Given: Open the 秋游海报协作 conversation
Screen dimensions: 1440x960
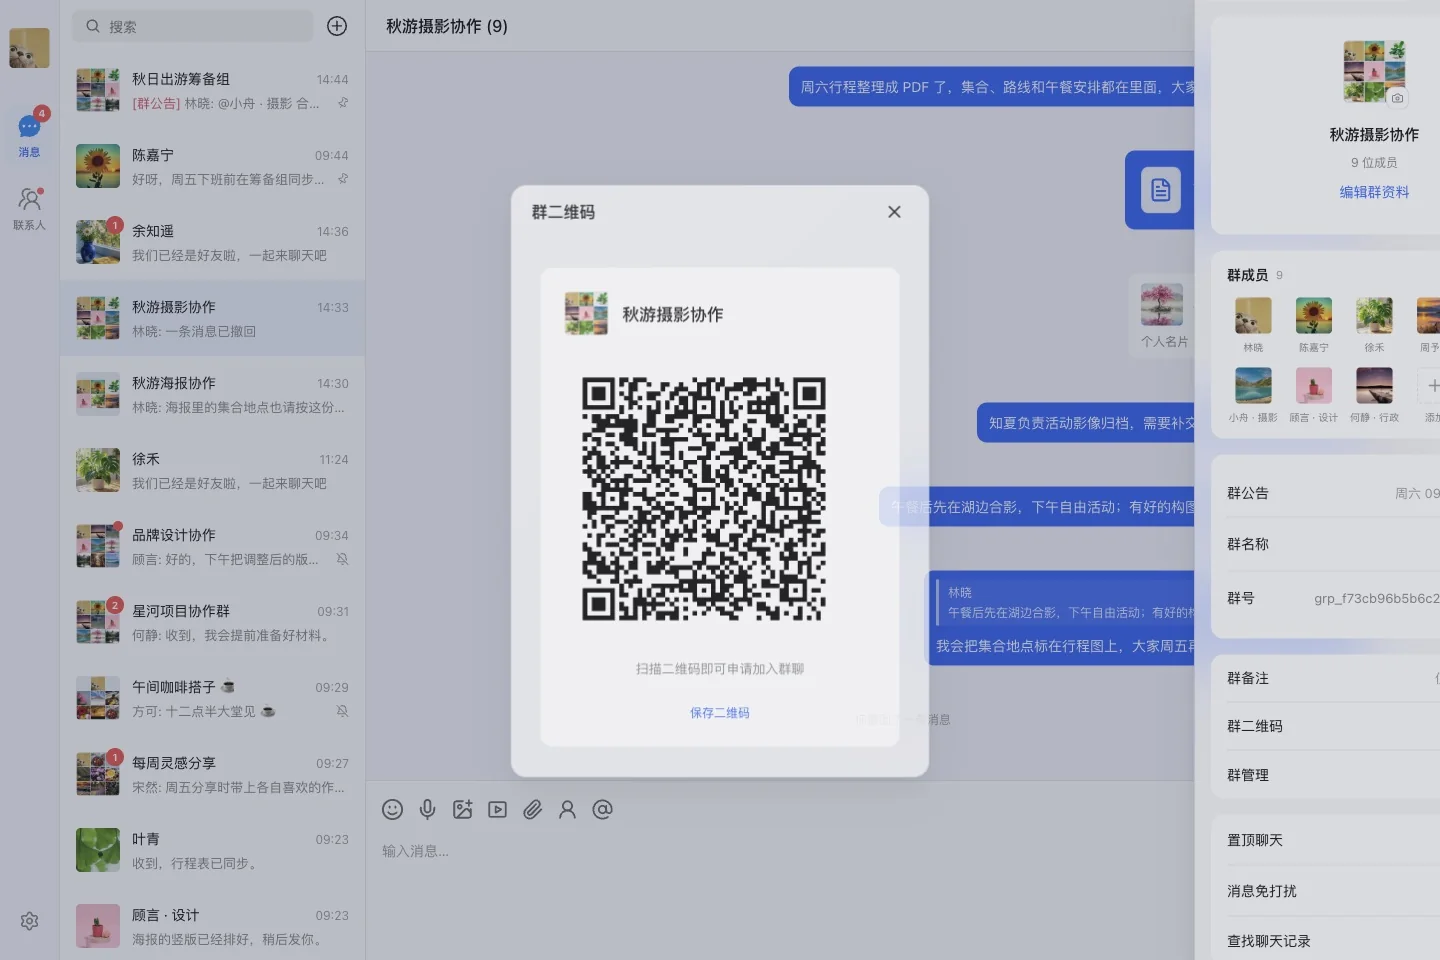Looking at the screenshot, I should (212, 394).
